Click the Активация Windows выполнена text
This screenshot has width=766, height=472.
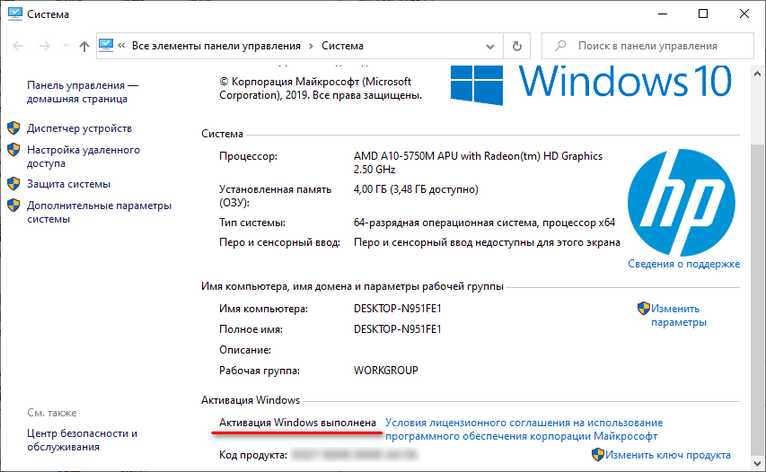point(298,423)
